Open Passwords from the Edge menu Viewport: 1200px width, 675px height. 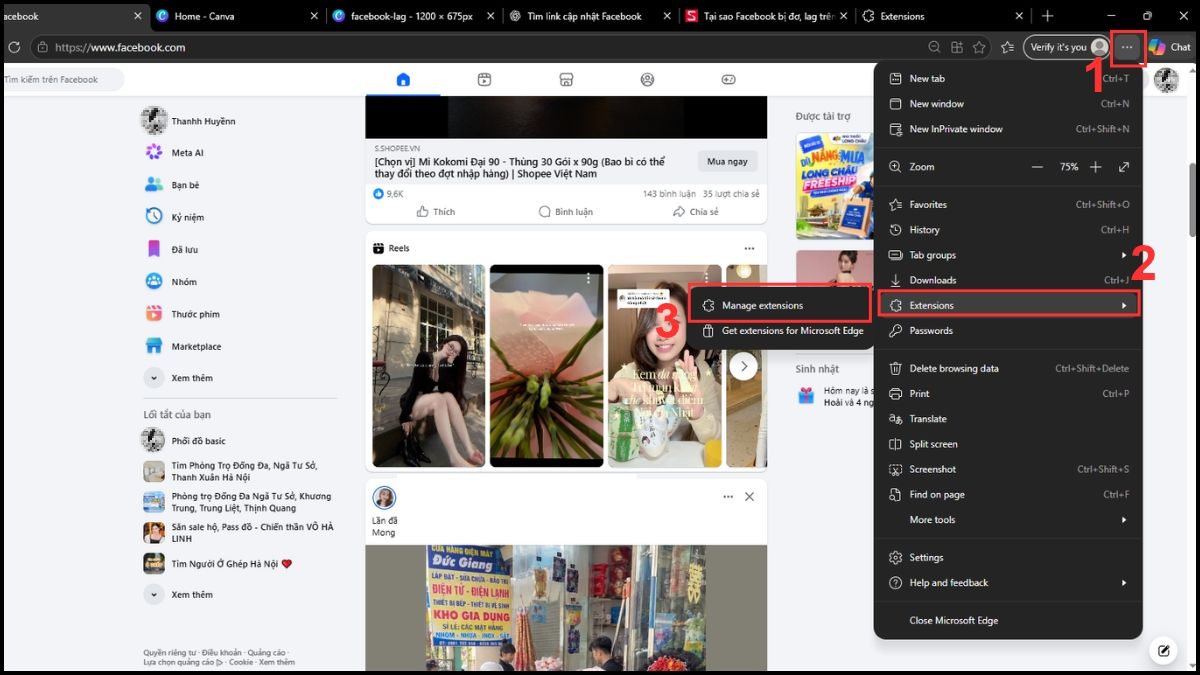coord(1008,330)
